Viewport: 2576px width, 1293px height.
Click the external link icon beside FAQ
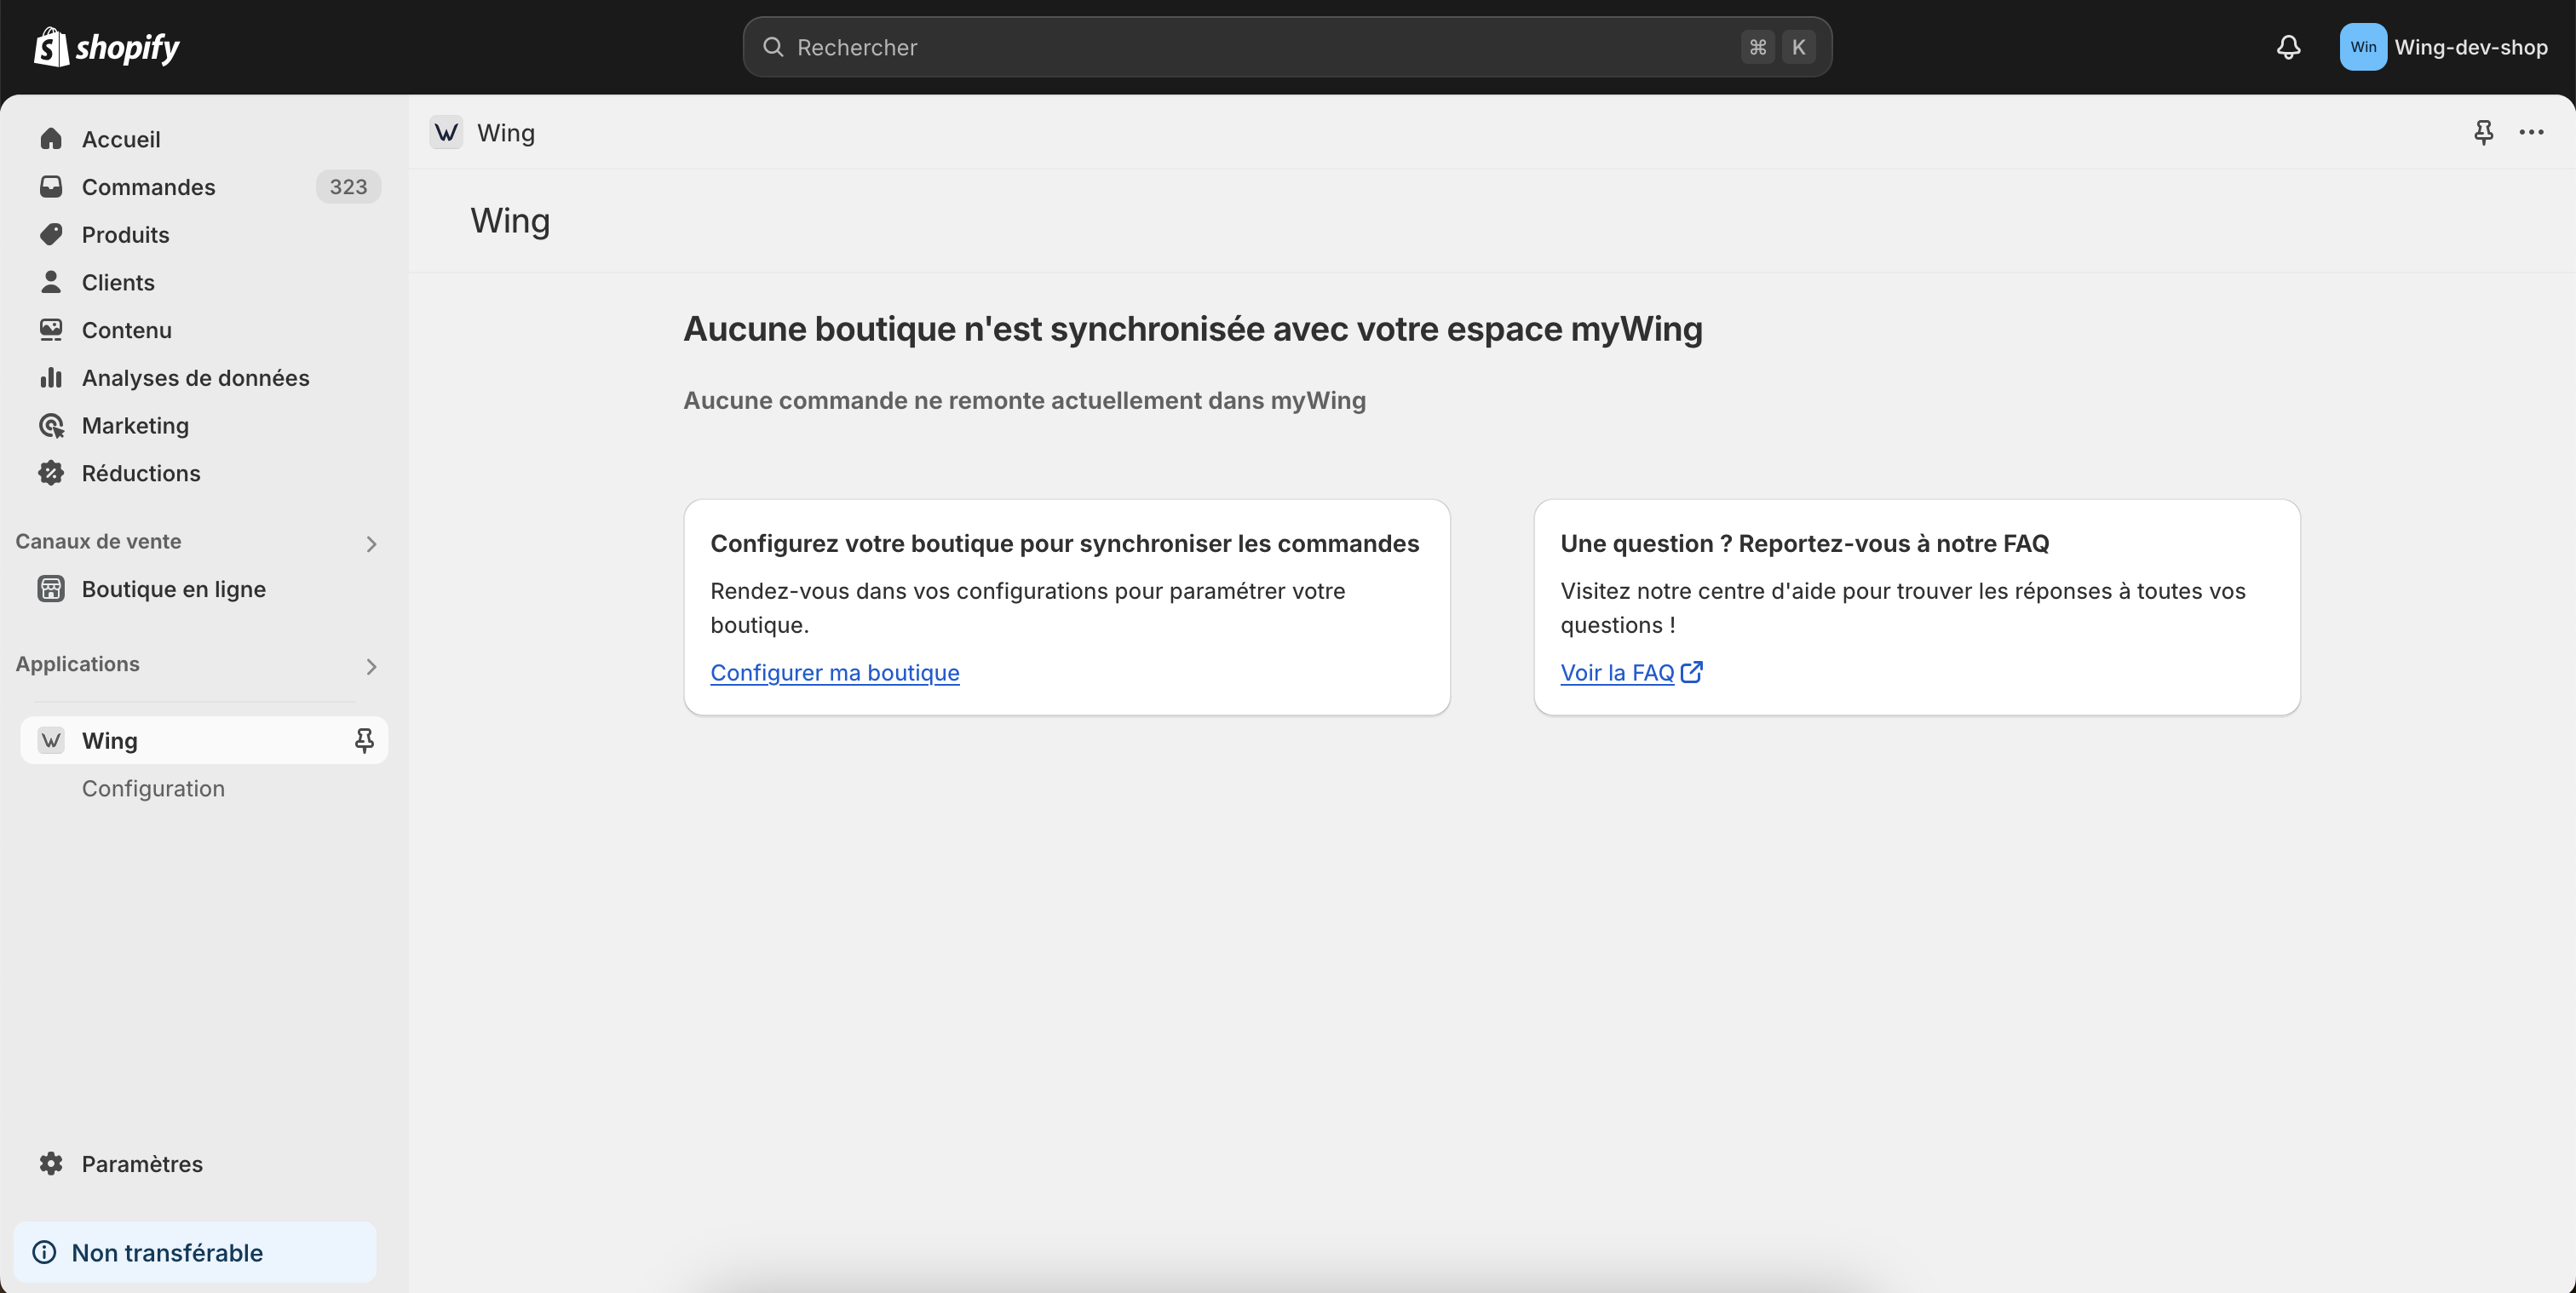pyautogui.click(x=1691, y=672)
